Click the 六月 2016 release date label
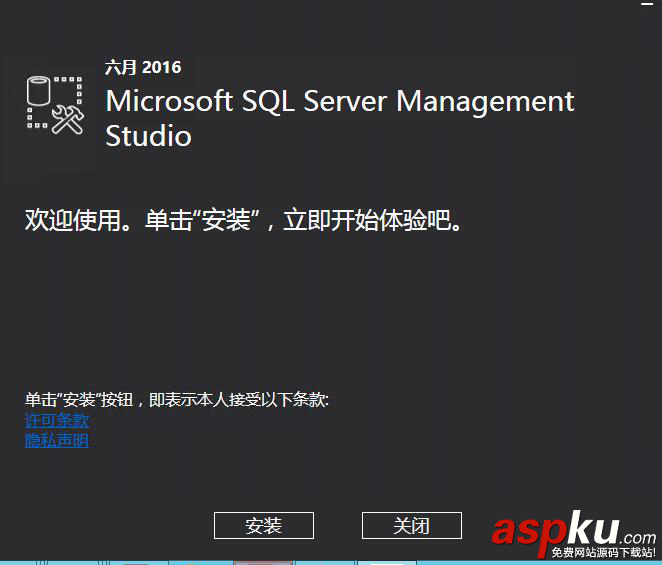 click(x=143, y=68)
